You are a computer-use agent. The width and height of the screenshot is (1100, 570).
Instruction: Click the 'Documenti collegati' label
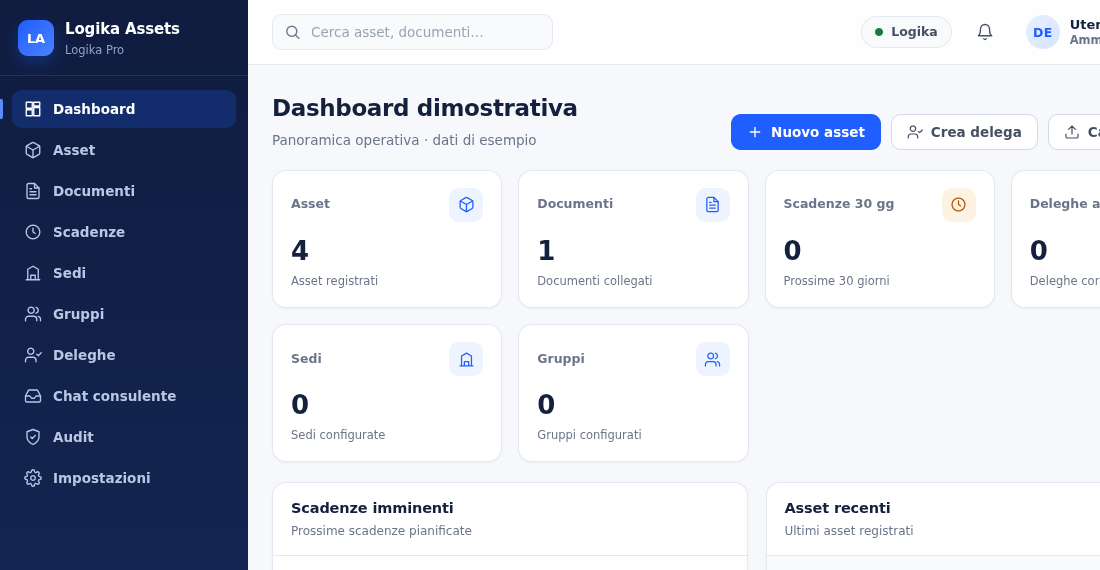594,280
